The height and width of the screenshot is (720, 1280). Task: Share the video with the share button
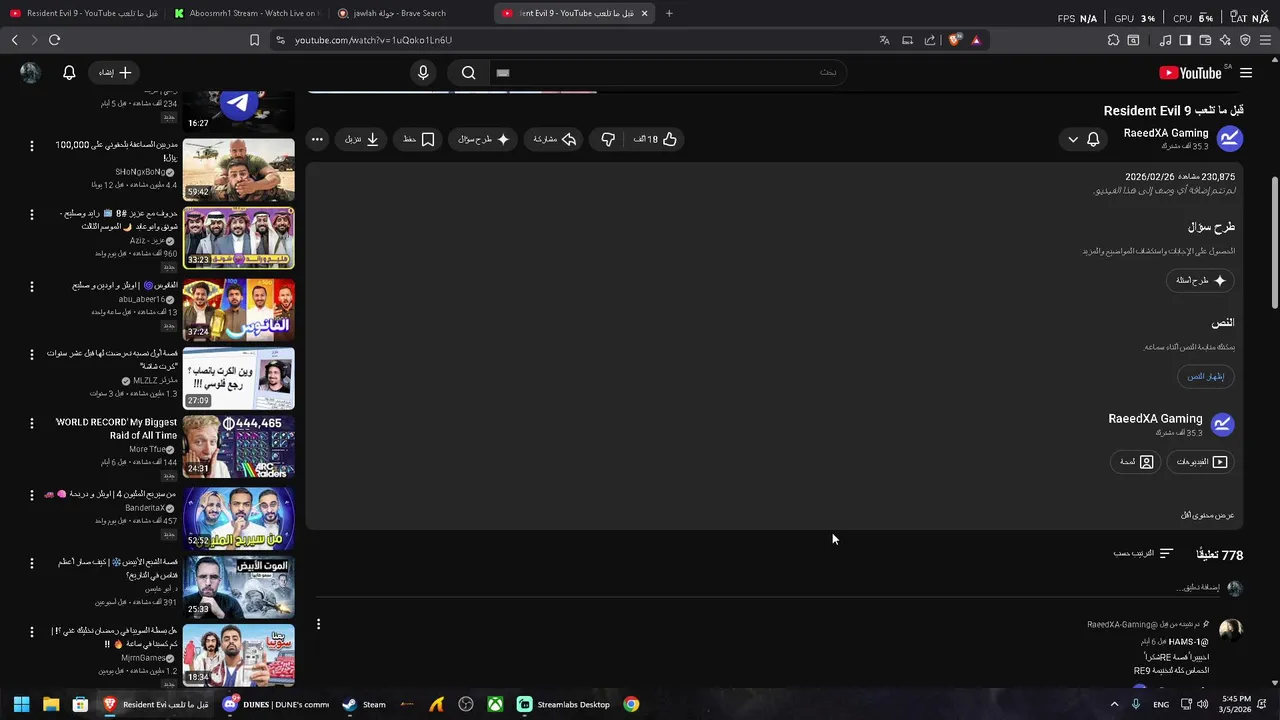[x=555, y=140]
